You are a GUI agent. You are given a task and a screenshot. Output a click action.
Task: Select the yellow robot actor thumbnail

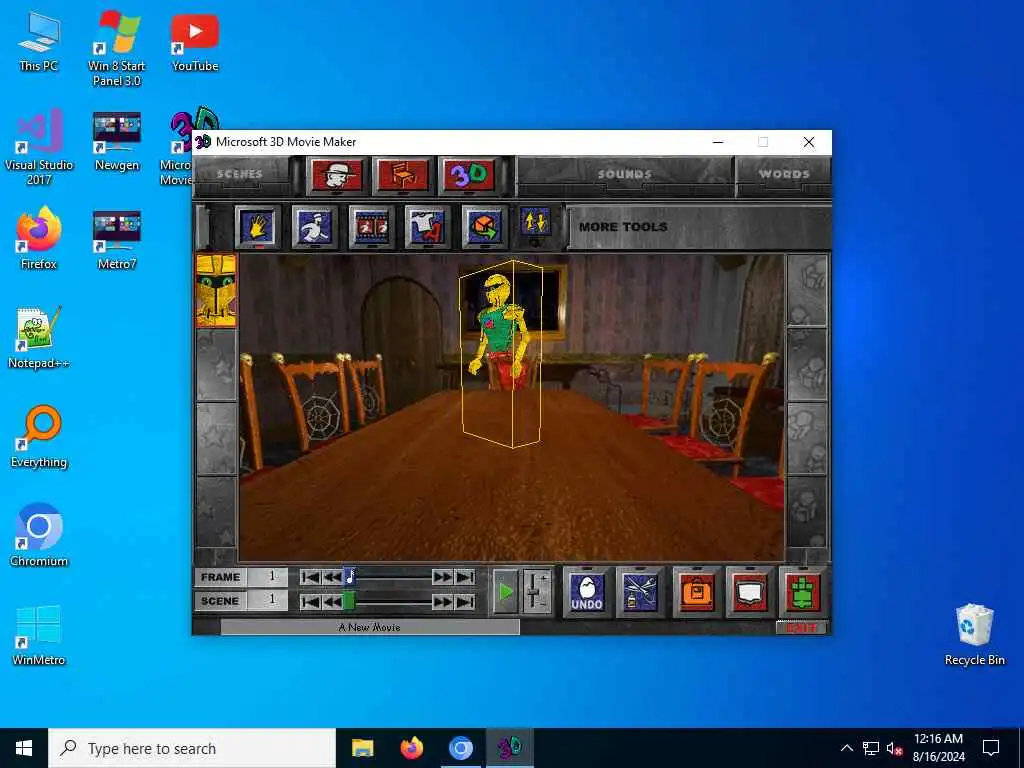click(x=216, y=291)
